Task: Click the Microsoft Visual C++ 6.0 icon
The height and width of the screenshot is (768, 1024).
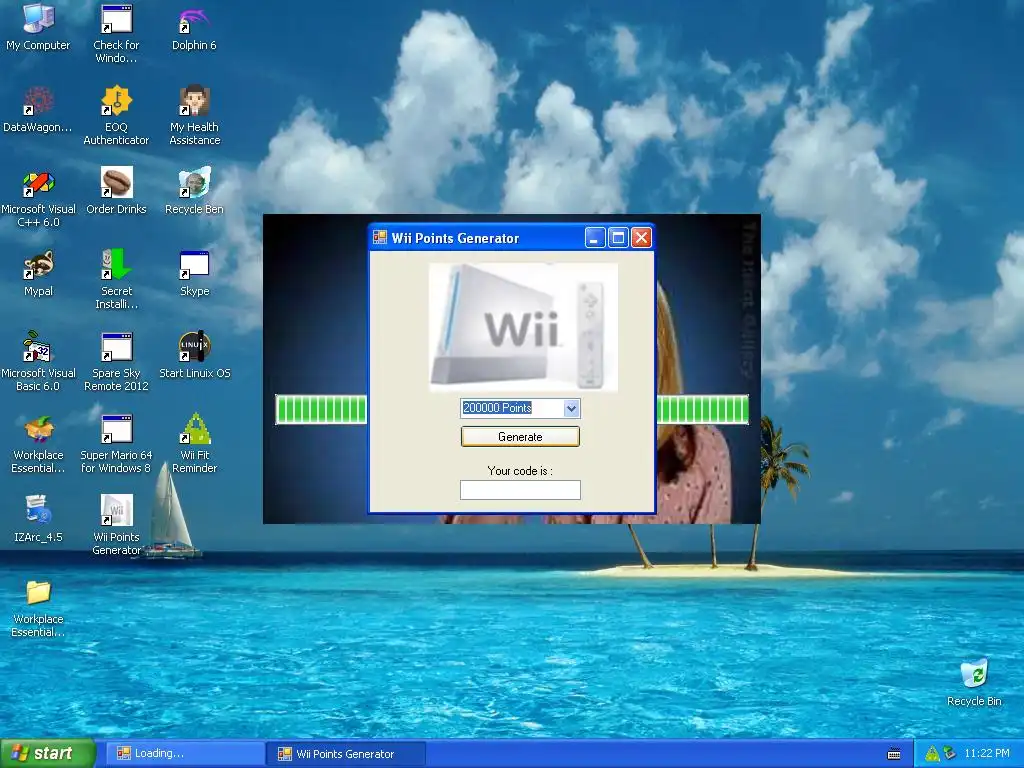Action: coord(39,197)
